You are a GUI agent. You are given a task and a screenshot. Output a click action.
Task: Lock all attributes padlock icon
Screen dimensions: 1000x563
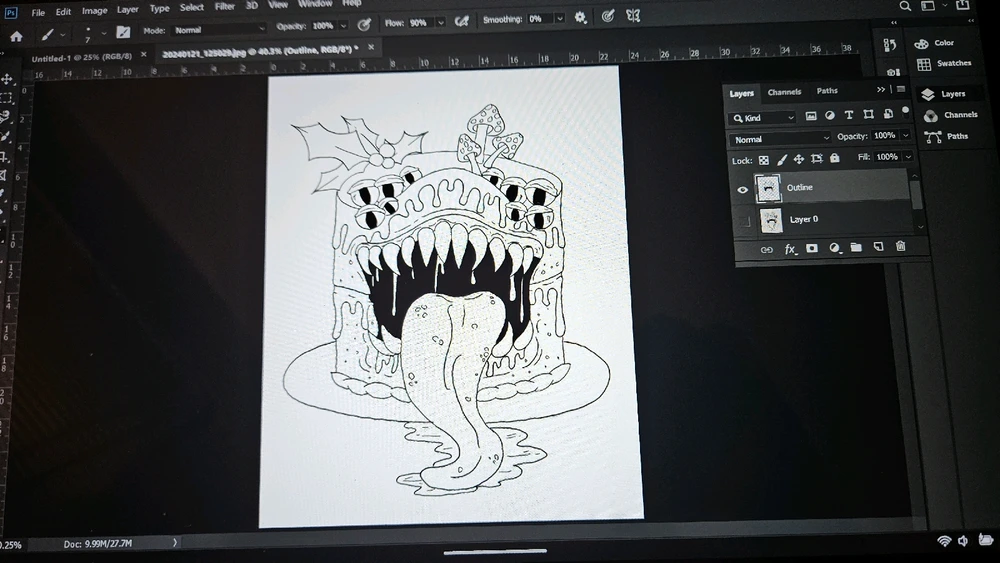pyautogui.click(x=835, y=157)
